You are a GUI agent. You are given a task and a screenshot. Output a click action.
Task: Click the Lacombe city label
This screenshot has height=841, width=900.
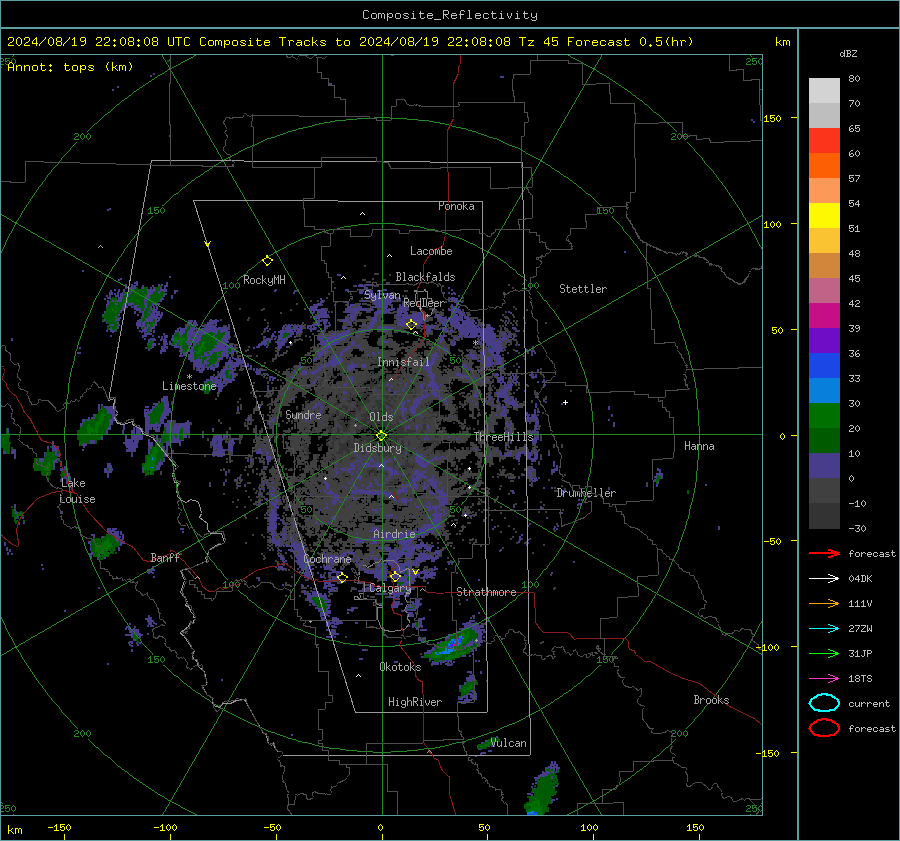point(431,251)
